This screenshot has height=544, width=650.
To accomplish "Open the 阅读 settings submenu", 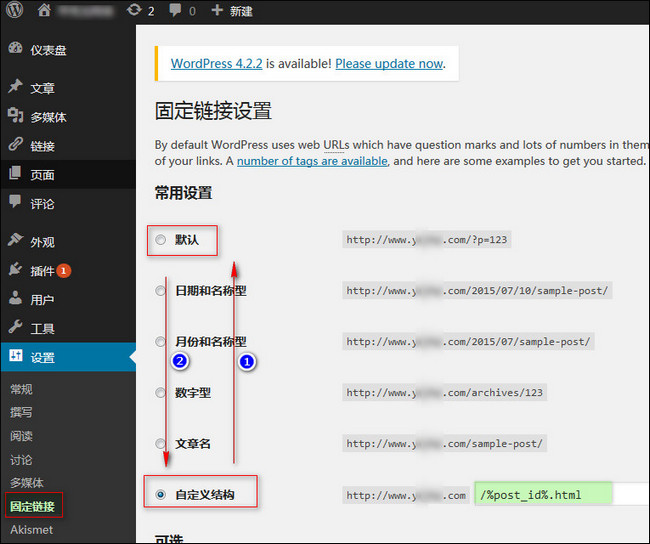I will [x=21, y=436].
